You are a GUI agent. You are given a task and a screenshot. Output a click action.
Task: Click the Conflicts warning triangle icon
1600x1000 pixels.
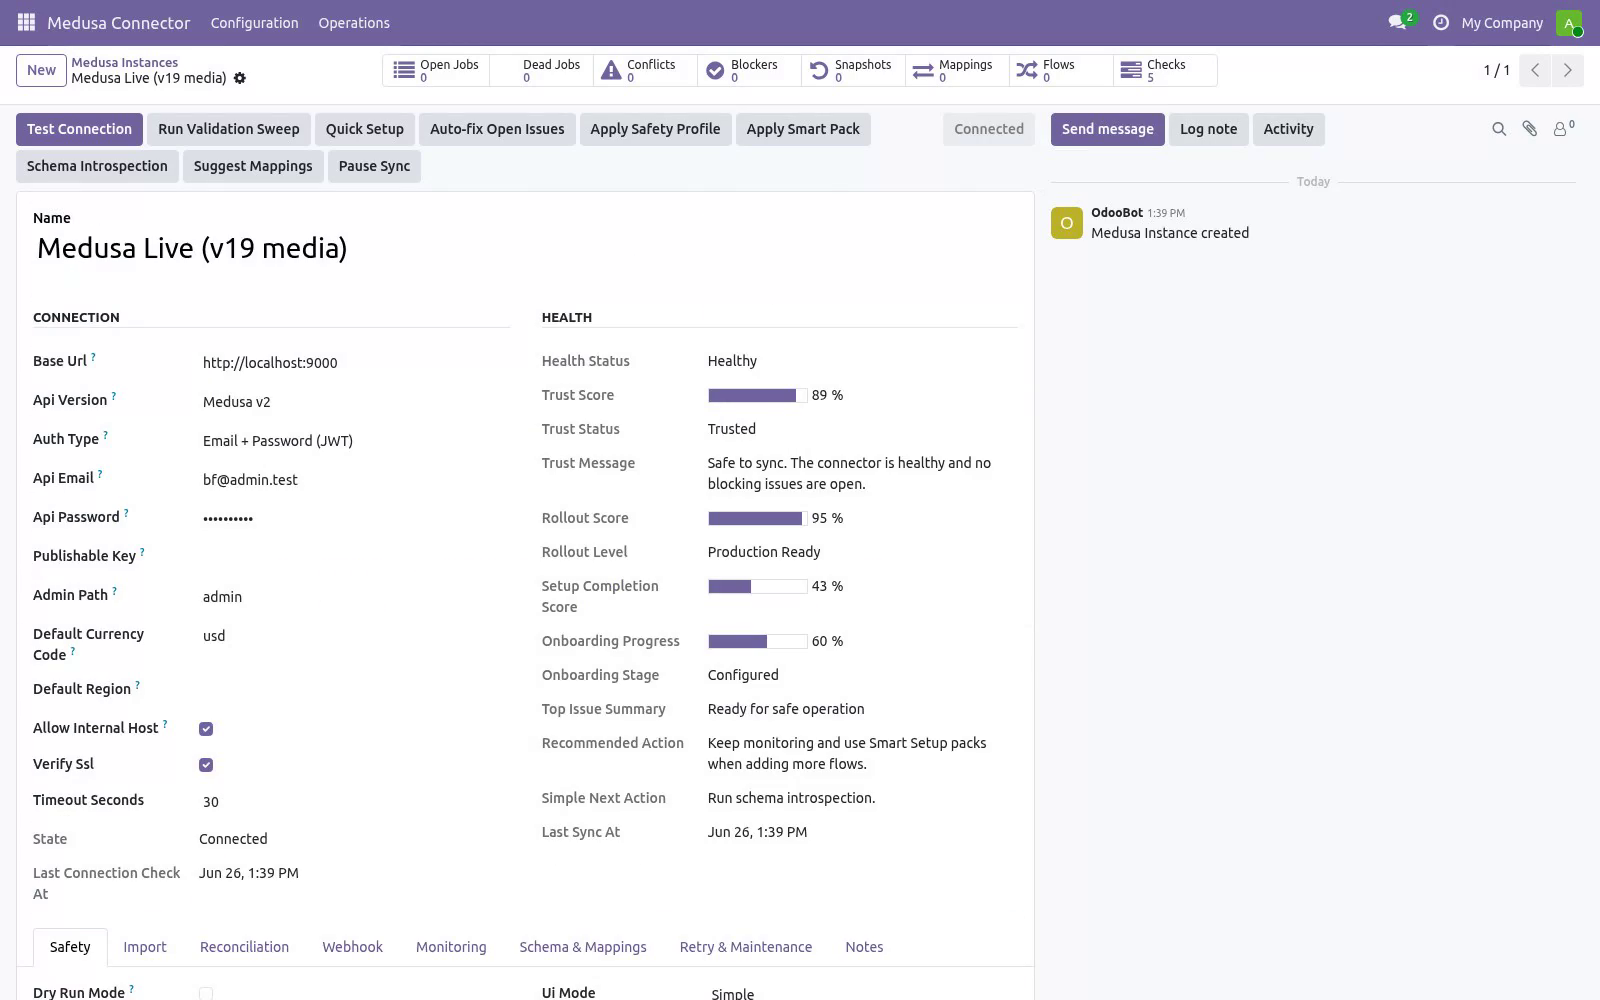pos(611,70)
